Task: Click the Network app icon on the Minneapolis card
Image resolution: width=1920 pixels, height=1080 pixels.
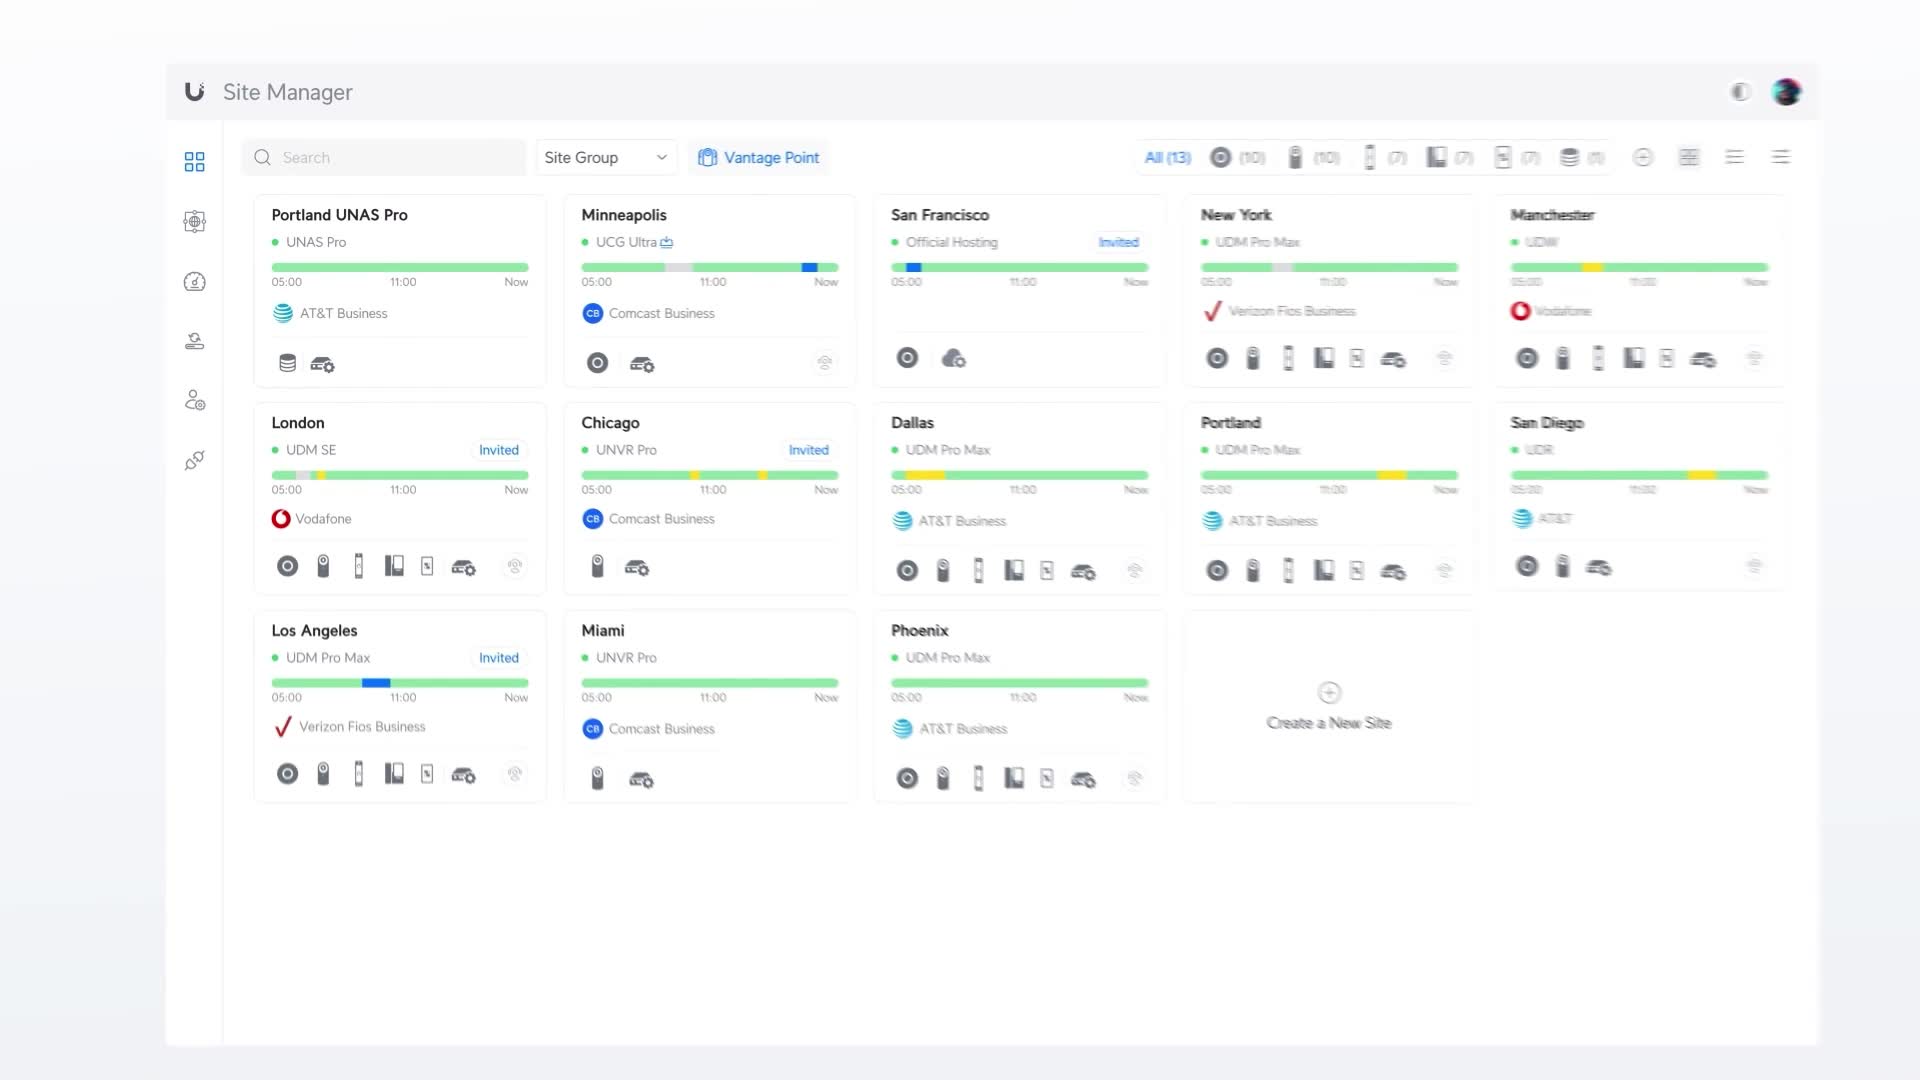Action: point(597,364)
